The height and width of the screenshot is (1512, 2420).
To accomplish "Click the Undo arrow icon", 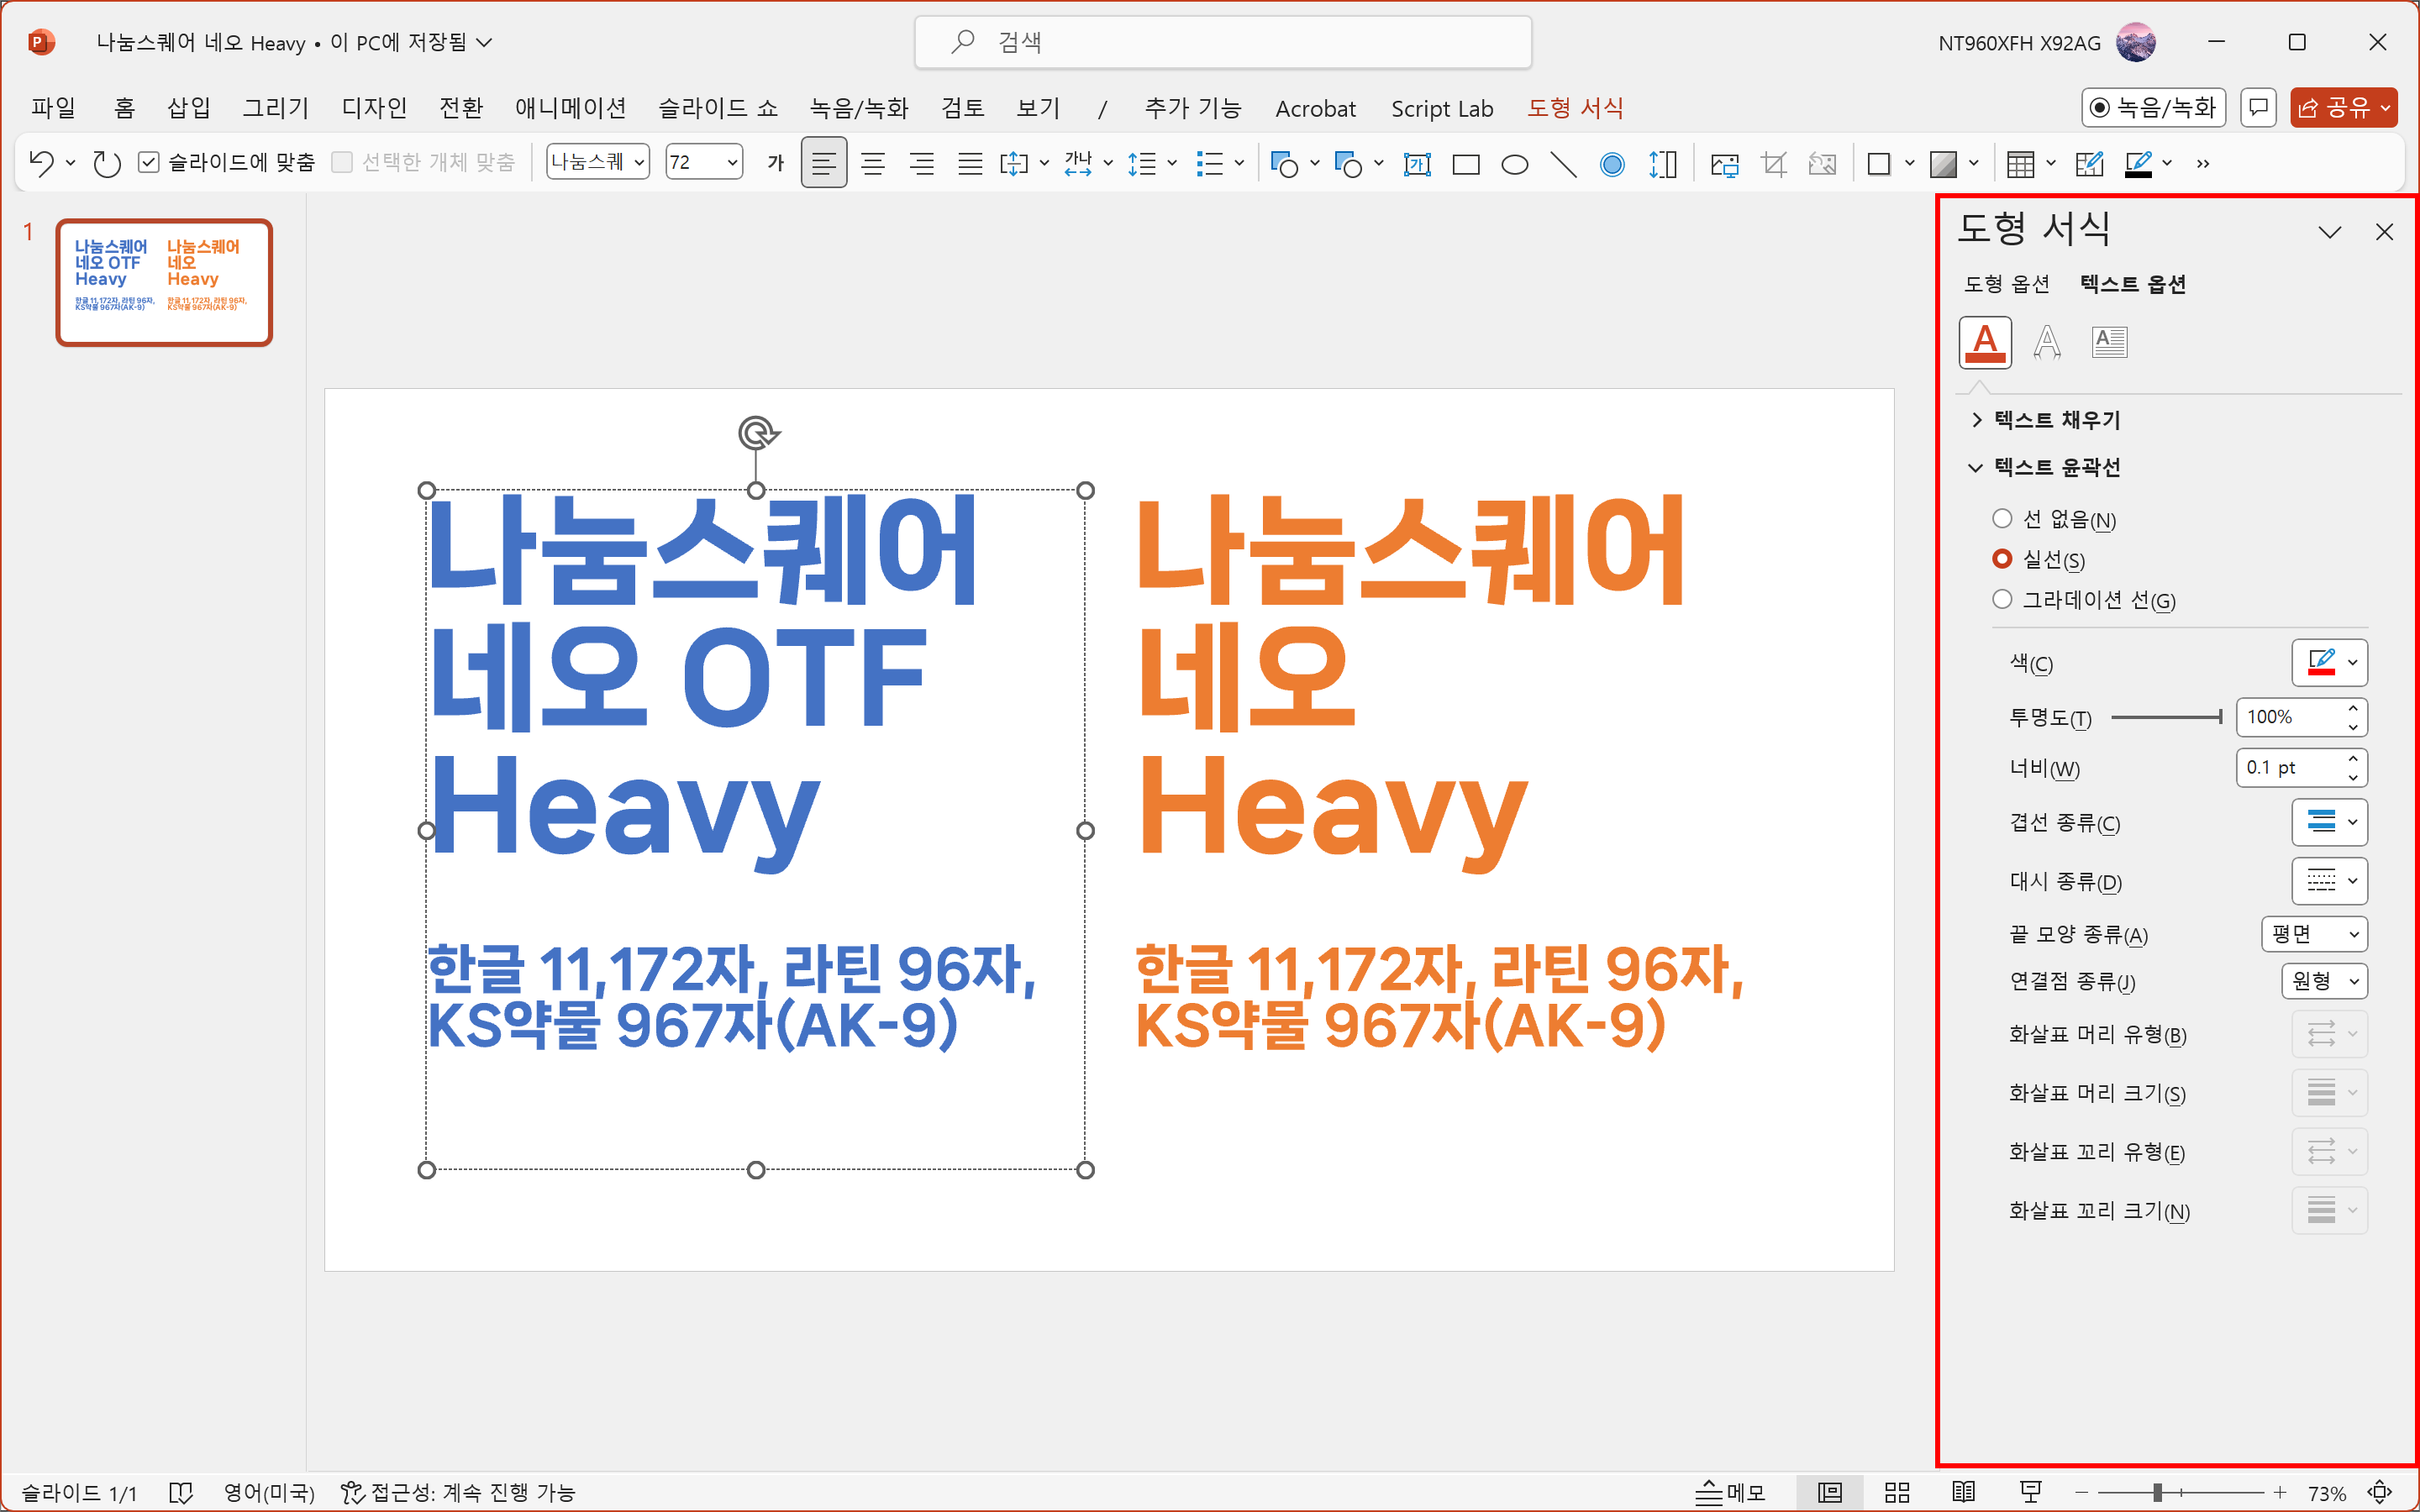I will click(x=41, y=163).
